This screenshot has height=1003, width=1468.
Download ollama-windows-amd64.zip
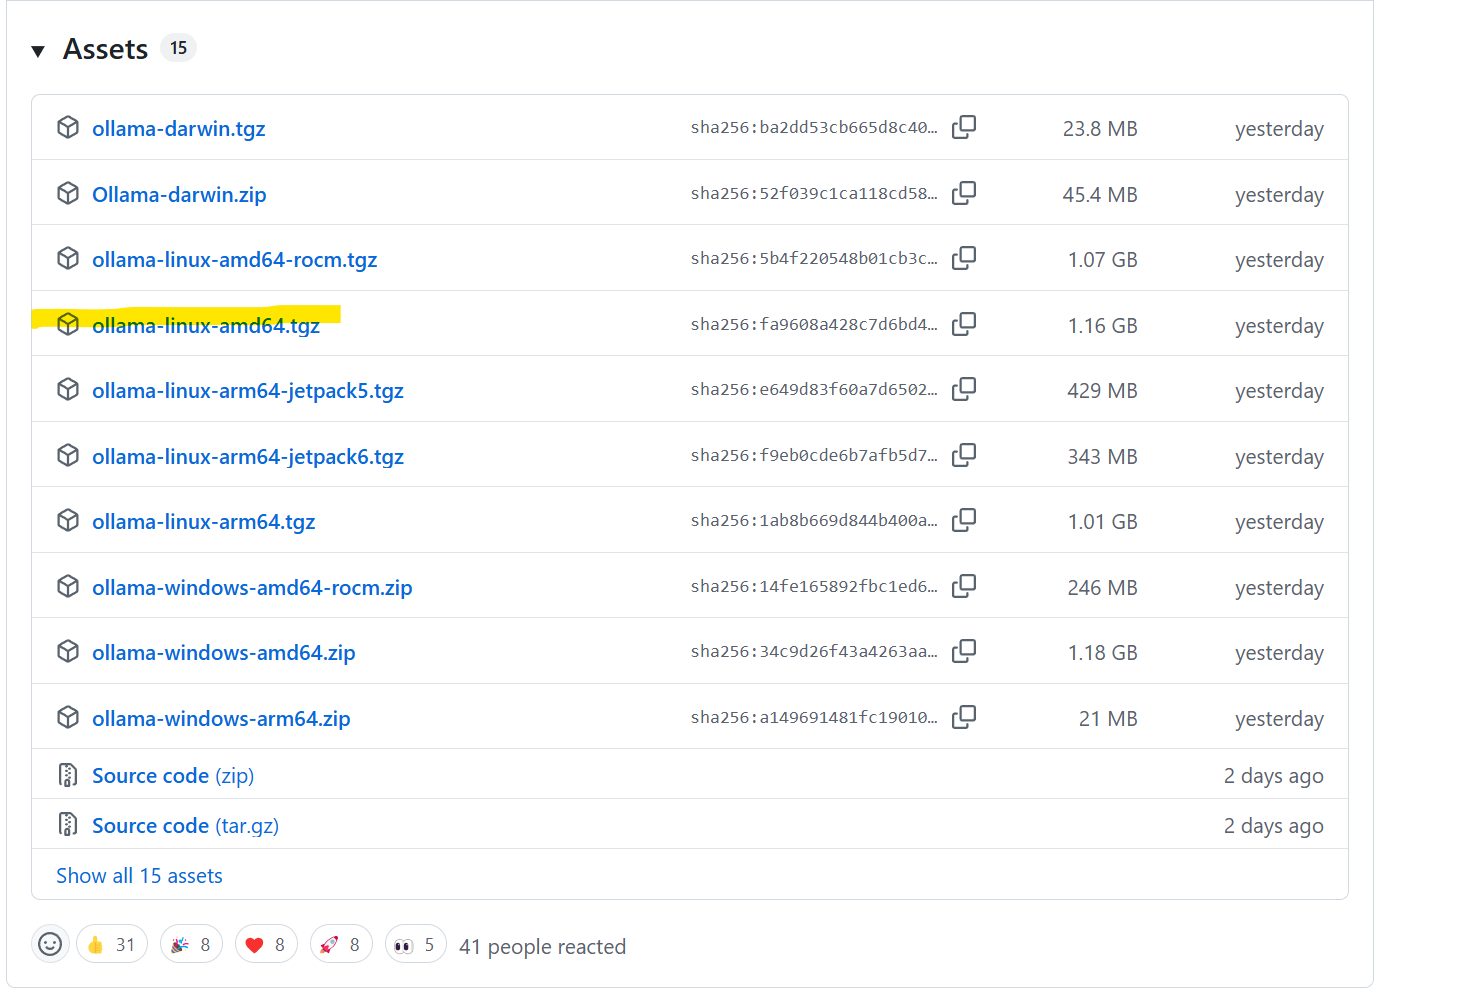(224, 653)
